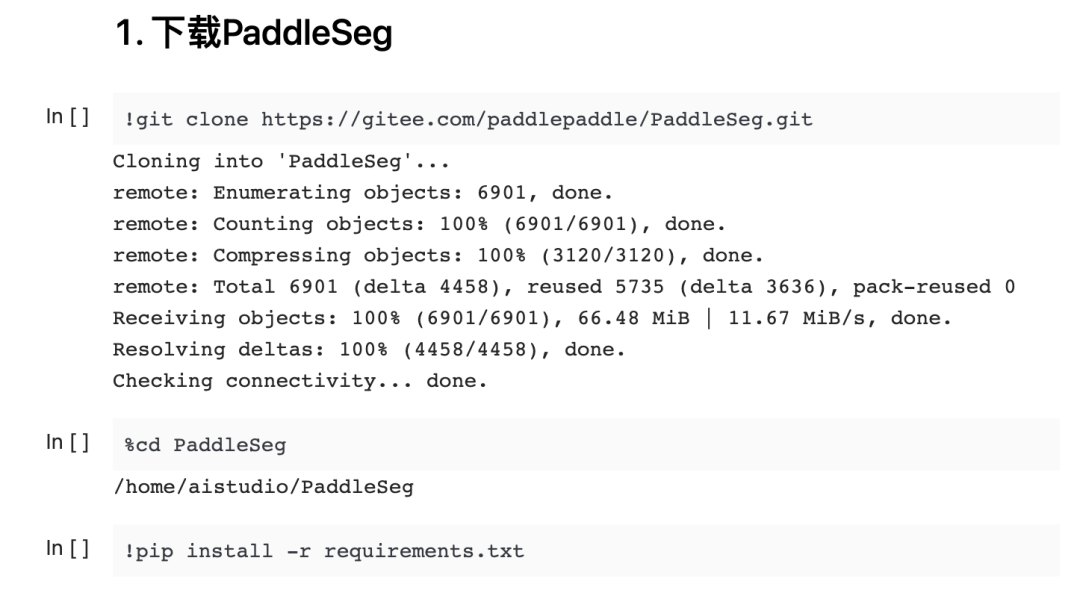
Task: Click the git clone code cell
Action: 900,120
